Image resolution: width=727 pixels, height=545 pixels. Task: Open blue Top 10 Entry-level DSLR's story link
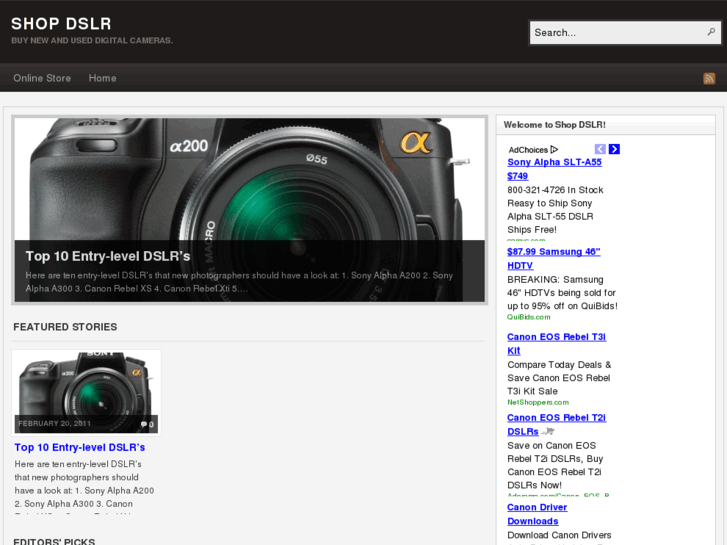click(80, 447)
